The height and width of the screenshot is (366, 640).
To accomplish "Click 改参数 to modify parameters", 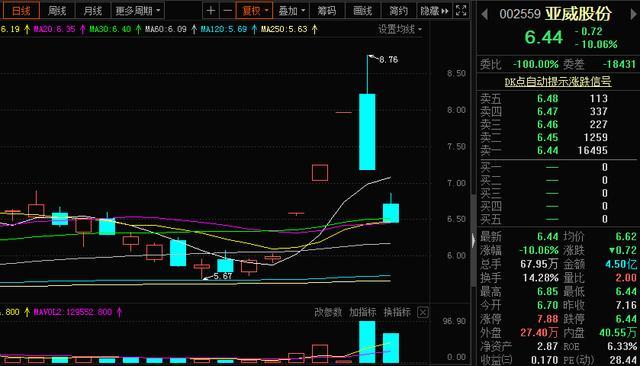I will 328,313.
